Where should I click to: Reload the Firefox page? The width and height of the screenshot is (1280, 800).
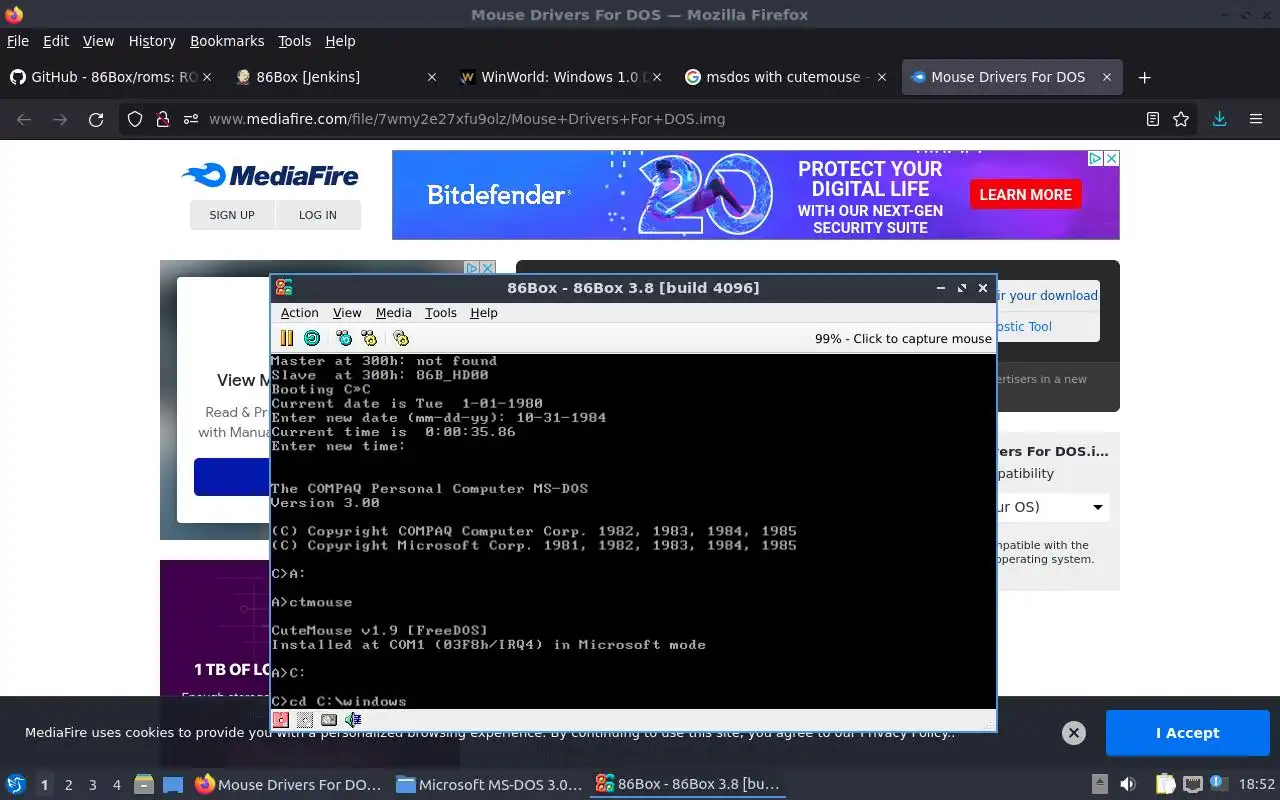point(96,119)
